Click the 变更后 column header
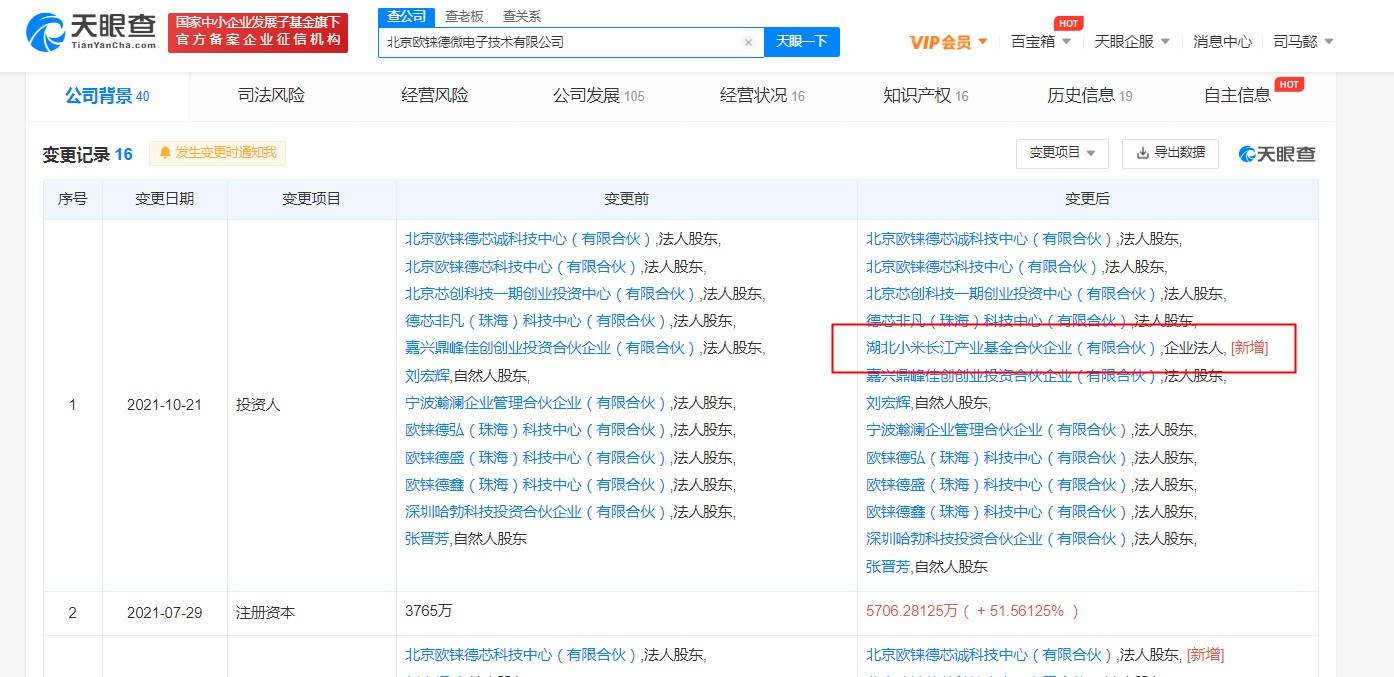The image size is (1394, 677). pos(1087,199)
